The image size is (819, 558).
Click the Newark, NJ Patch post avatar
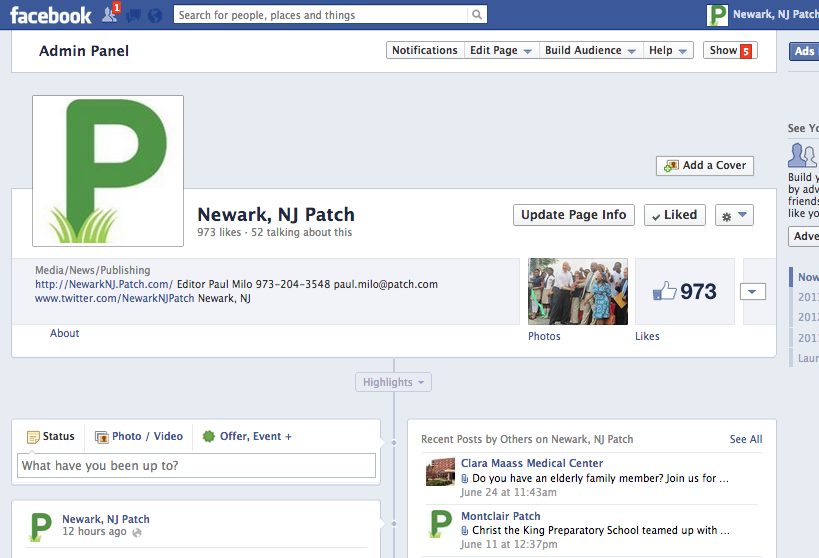coord(41,527)
